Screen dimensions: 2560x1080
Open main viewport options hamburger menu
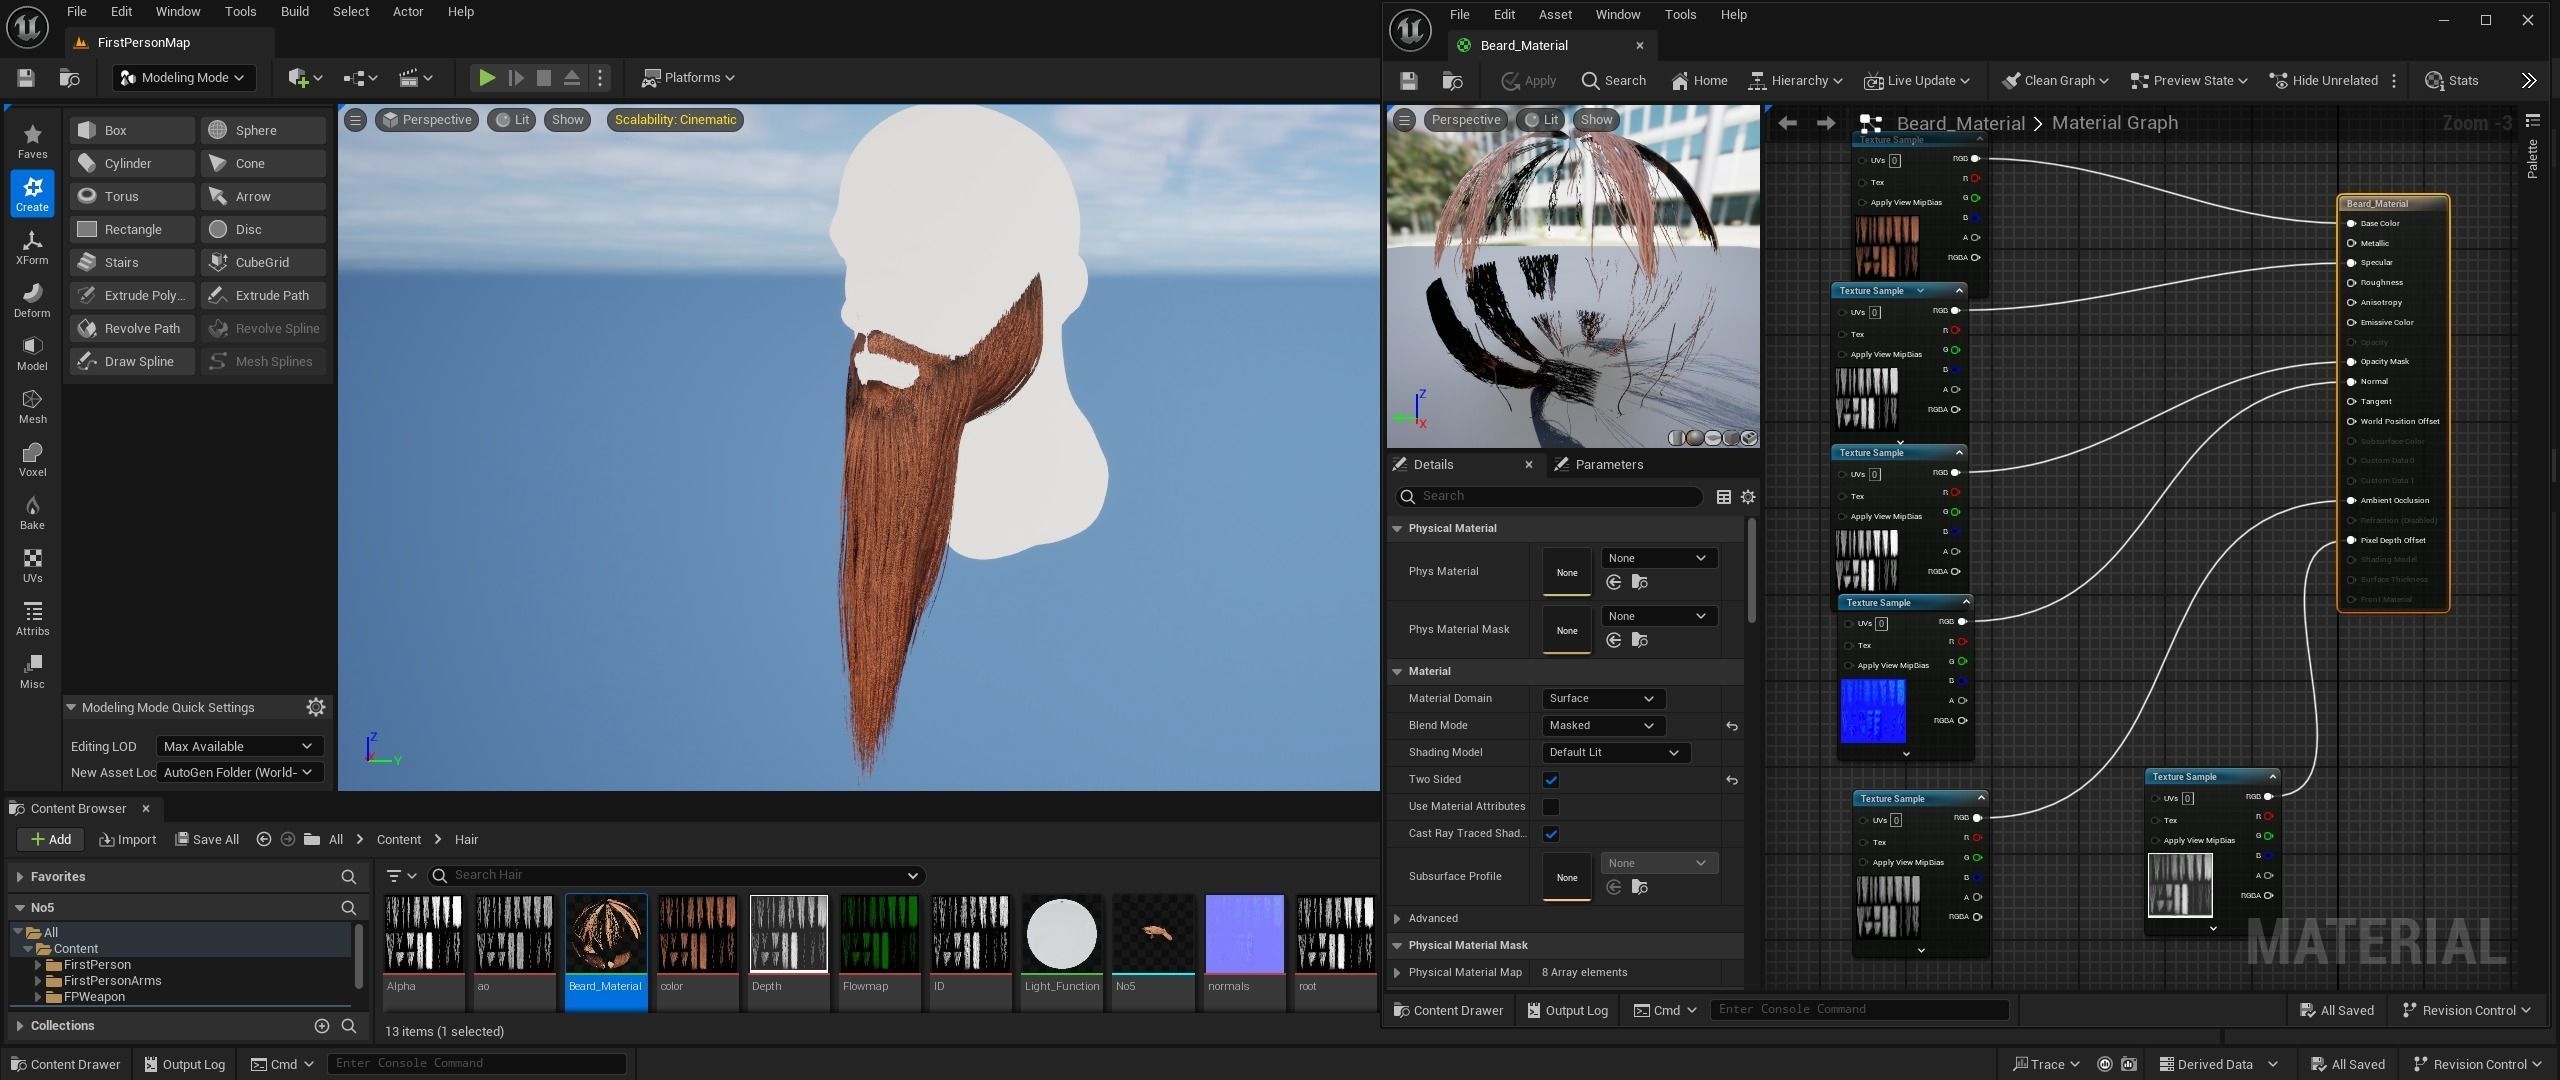click(355, 120)
